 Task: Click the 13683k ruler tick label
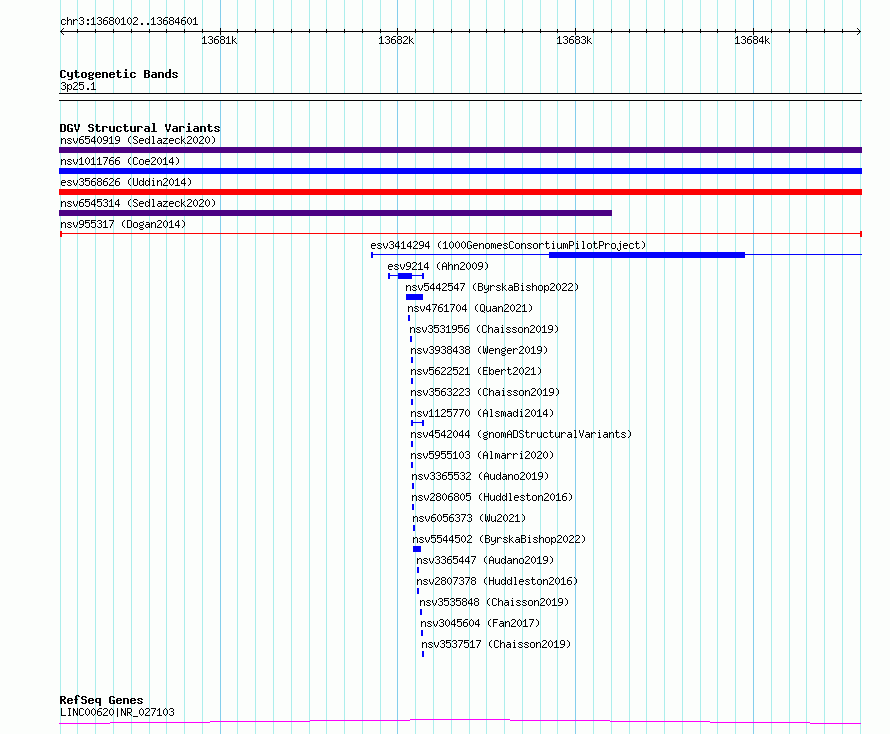pyautogui.click(x=574, y=40)
